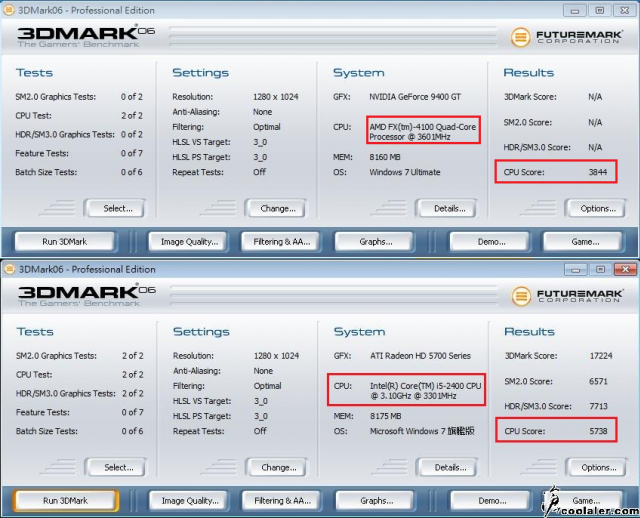This screenshot has width=640, height=518.
Task: Open Details... in top window System panel
Action: click(x=446, y=208)
